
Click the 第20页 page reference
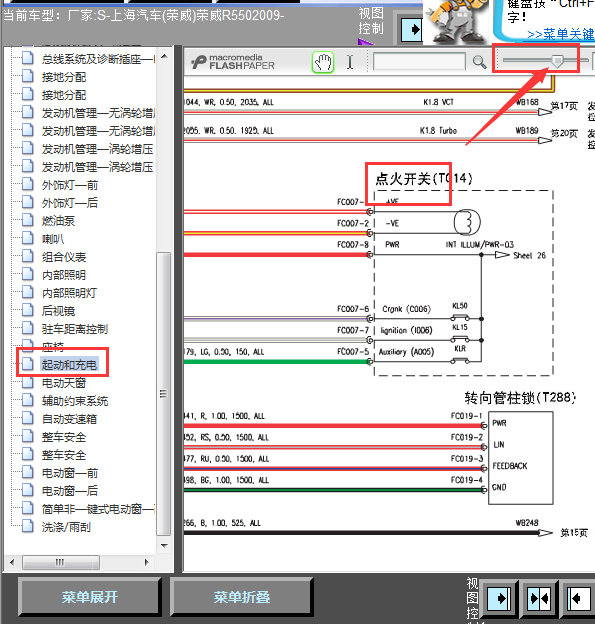pyautogui.click(x=564, y=134)
